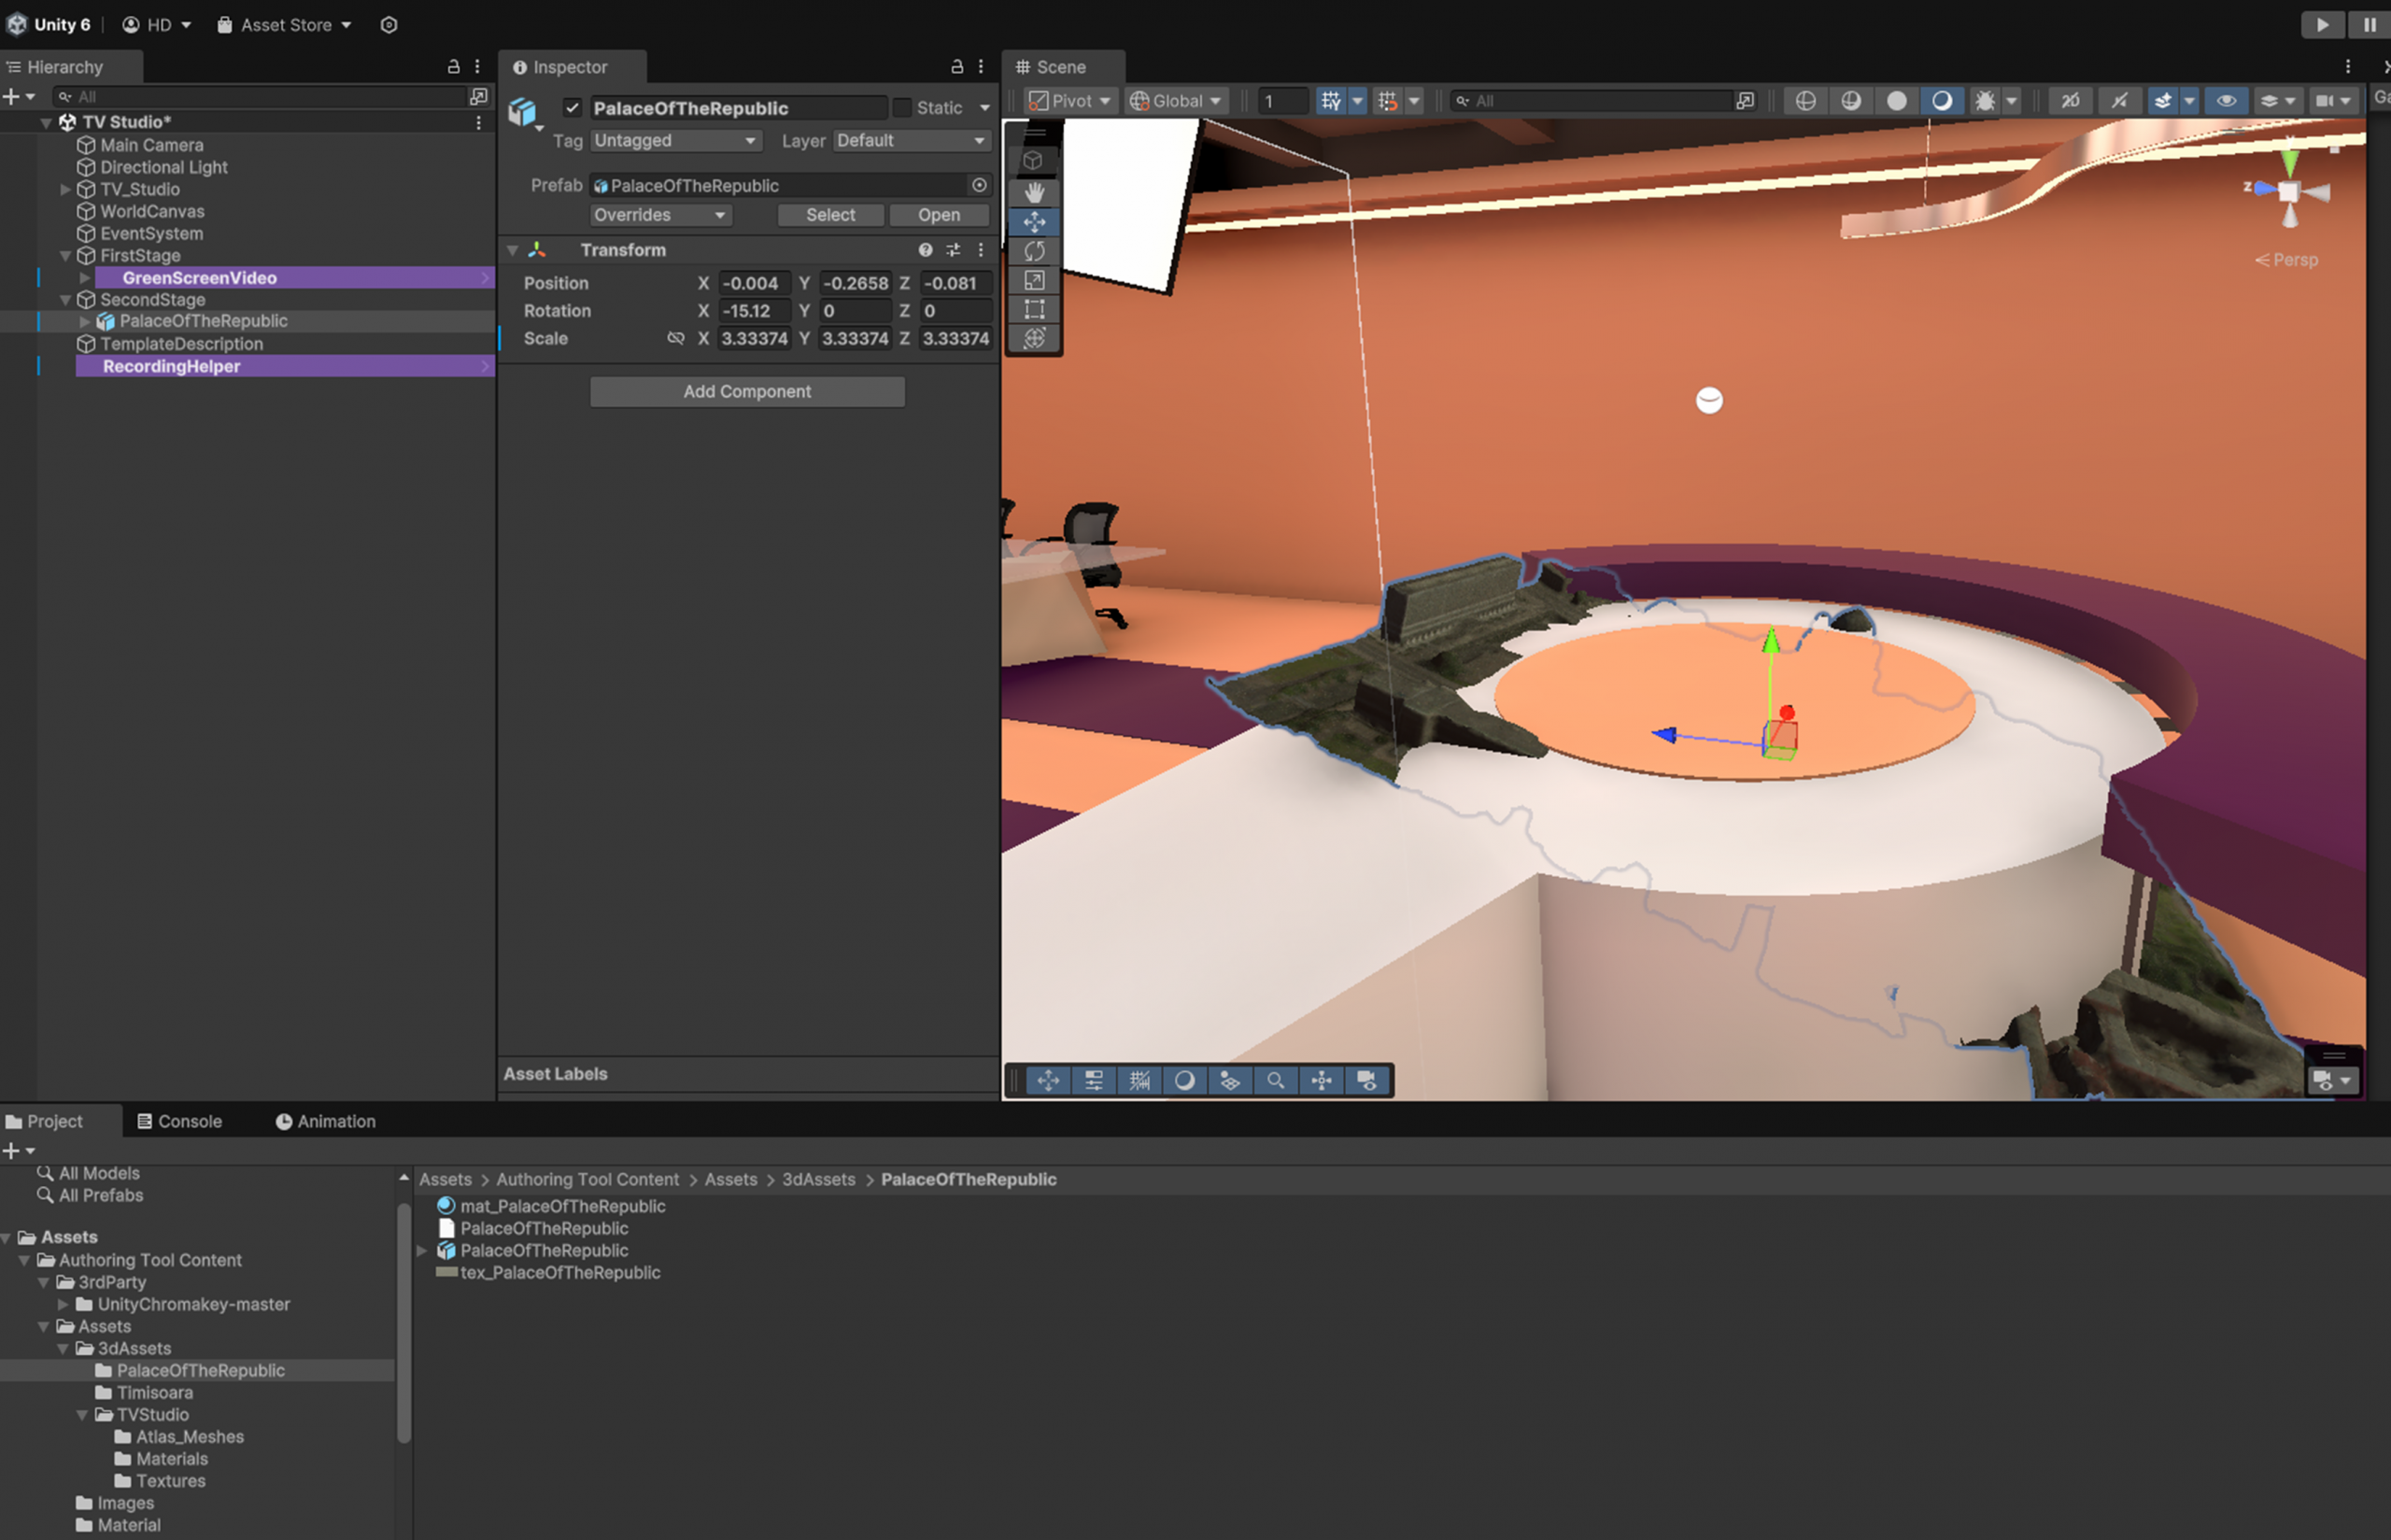Viewport: 2391px width, 1540px height.
Task: Open the Tag Untagged dropdown
Action: coord(675,141)
